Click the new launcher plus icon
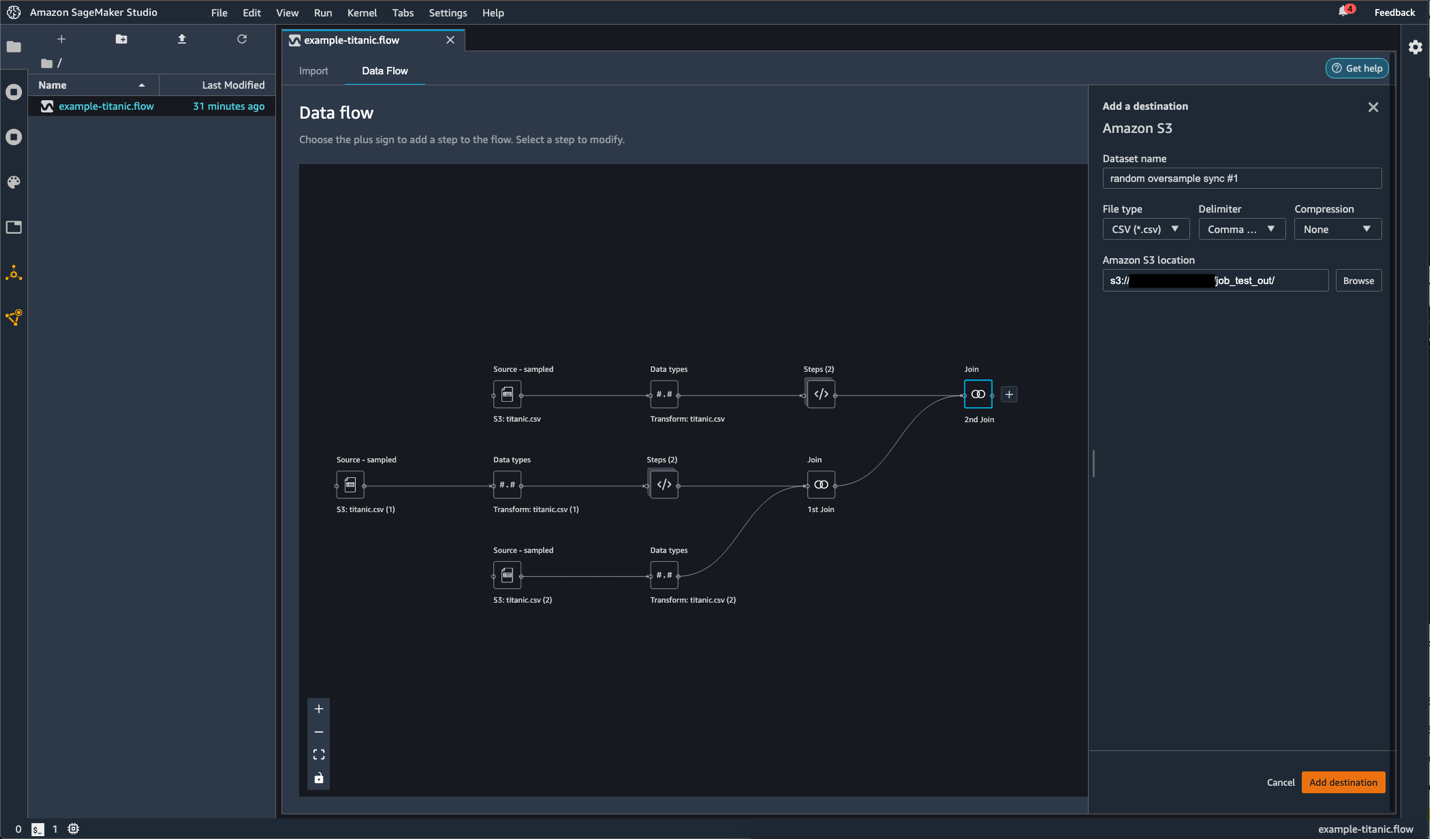Screen dimensions: 1430x839 [61, 39]
